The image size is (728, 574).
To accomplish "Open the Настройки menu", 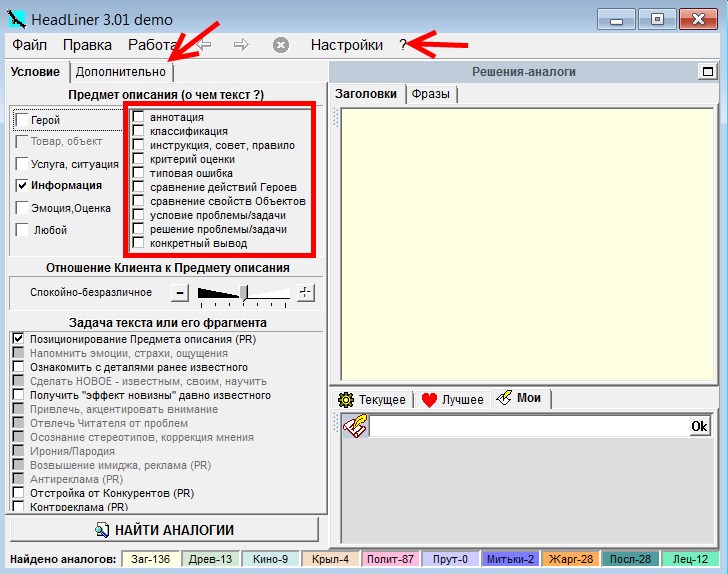I will point(347,45).
